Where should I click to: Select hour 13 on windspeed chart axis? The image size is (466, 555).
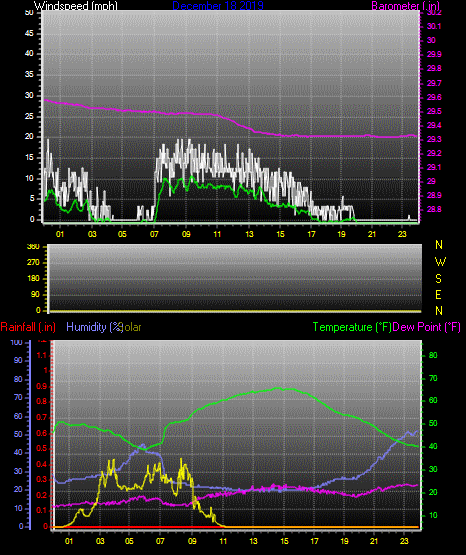pyautogui.click(x=250, y=234)
